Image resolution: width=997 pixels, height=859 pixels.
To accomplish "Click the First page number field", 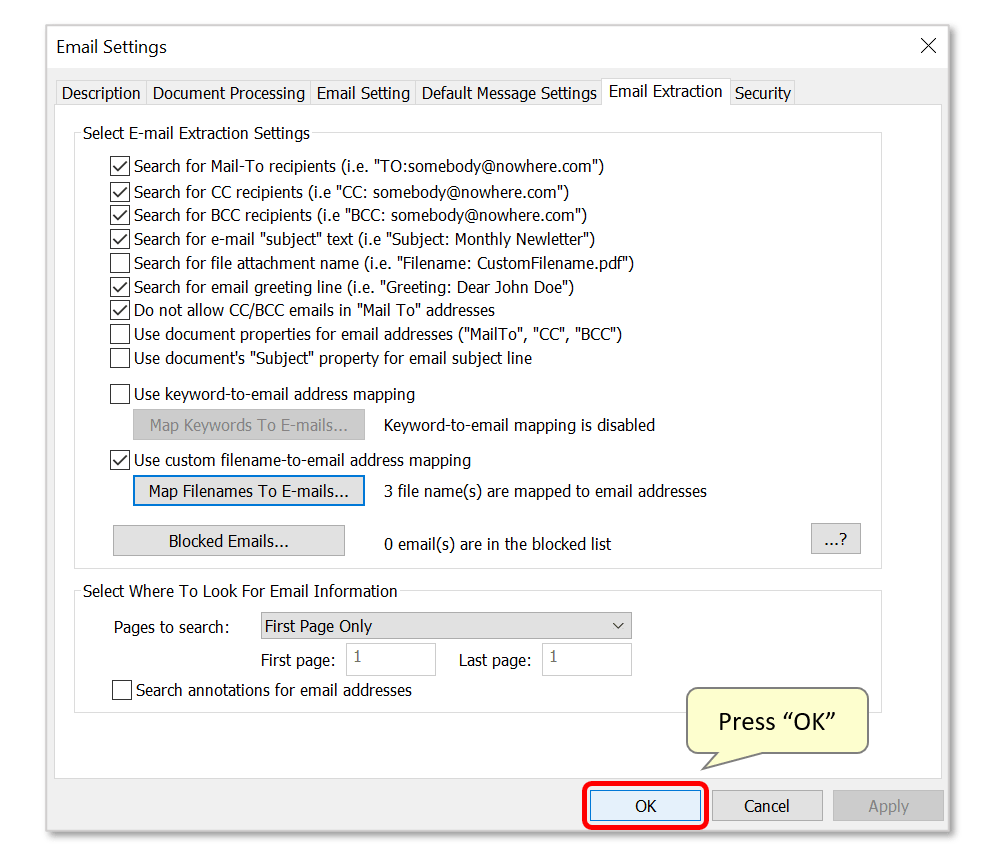I will pos(391,659).
